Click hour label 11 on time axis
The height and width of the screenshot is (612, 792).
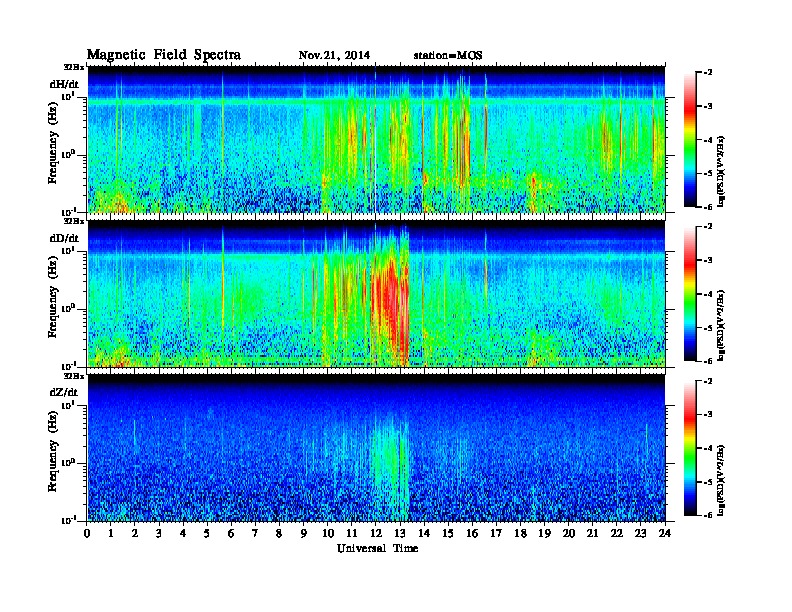coord(352,534)
